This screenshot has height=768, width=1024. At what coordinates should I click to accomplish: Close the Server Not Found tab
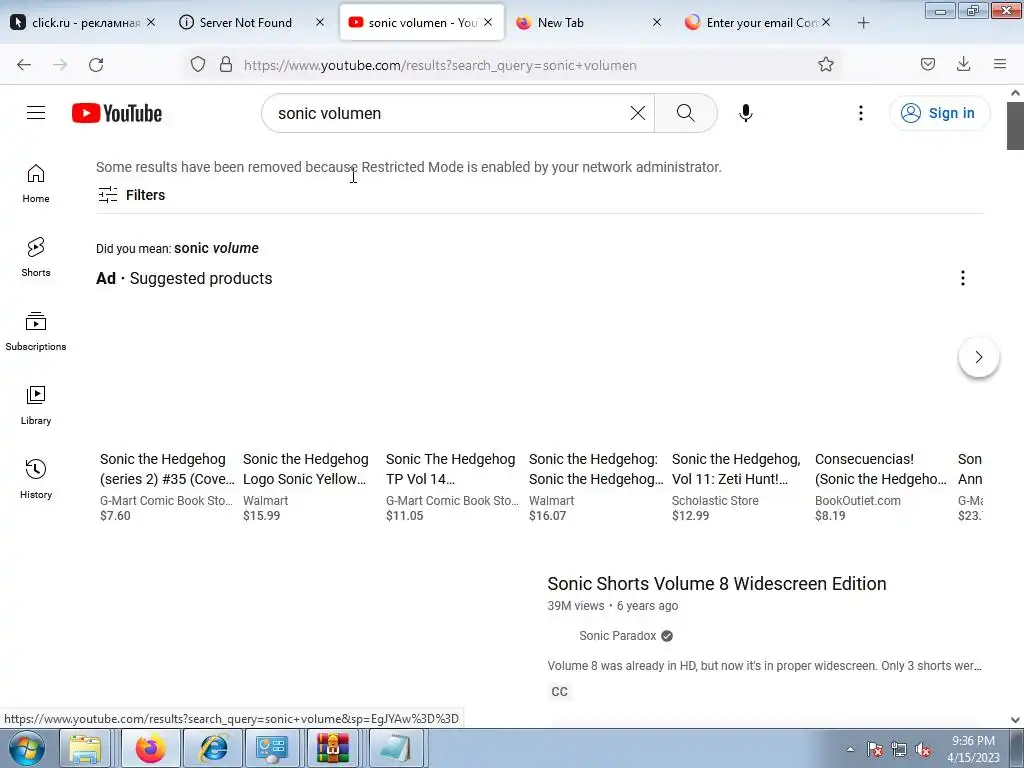point(320,22)
